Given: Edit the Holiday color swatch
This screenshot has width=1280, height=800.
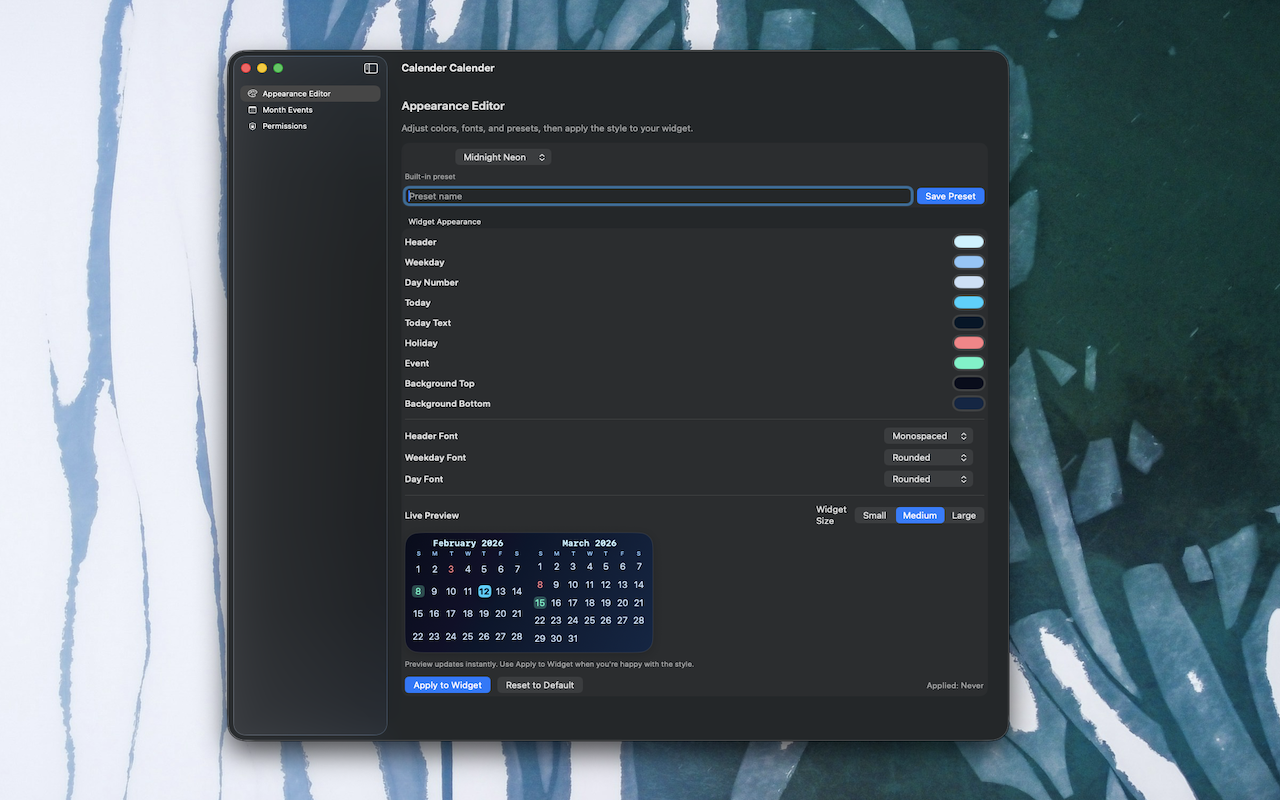Looking at the screenshot, I should coord(968,342).
